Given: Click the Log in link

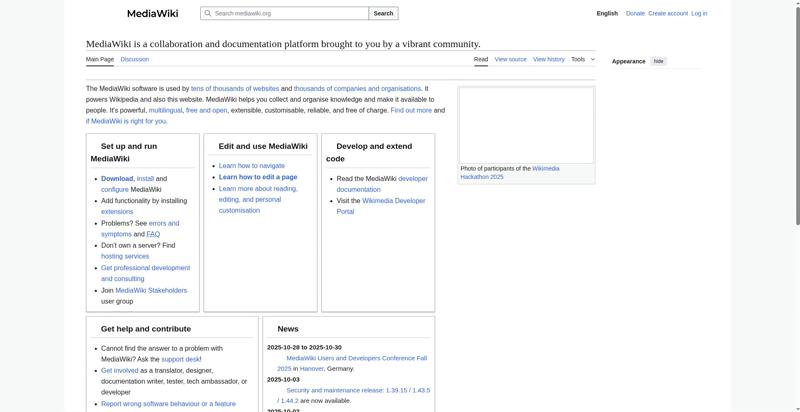Looking at the screenshot, I should click(x=699, y=14).
